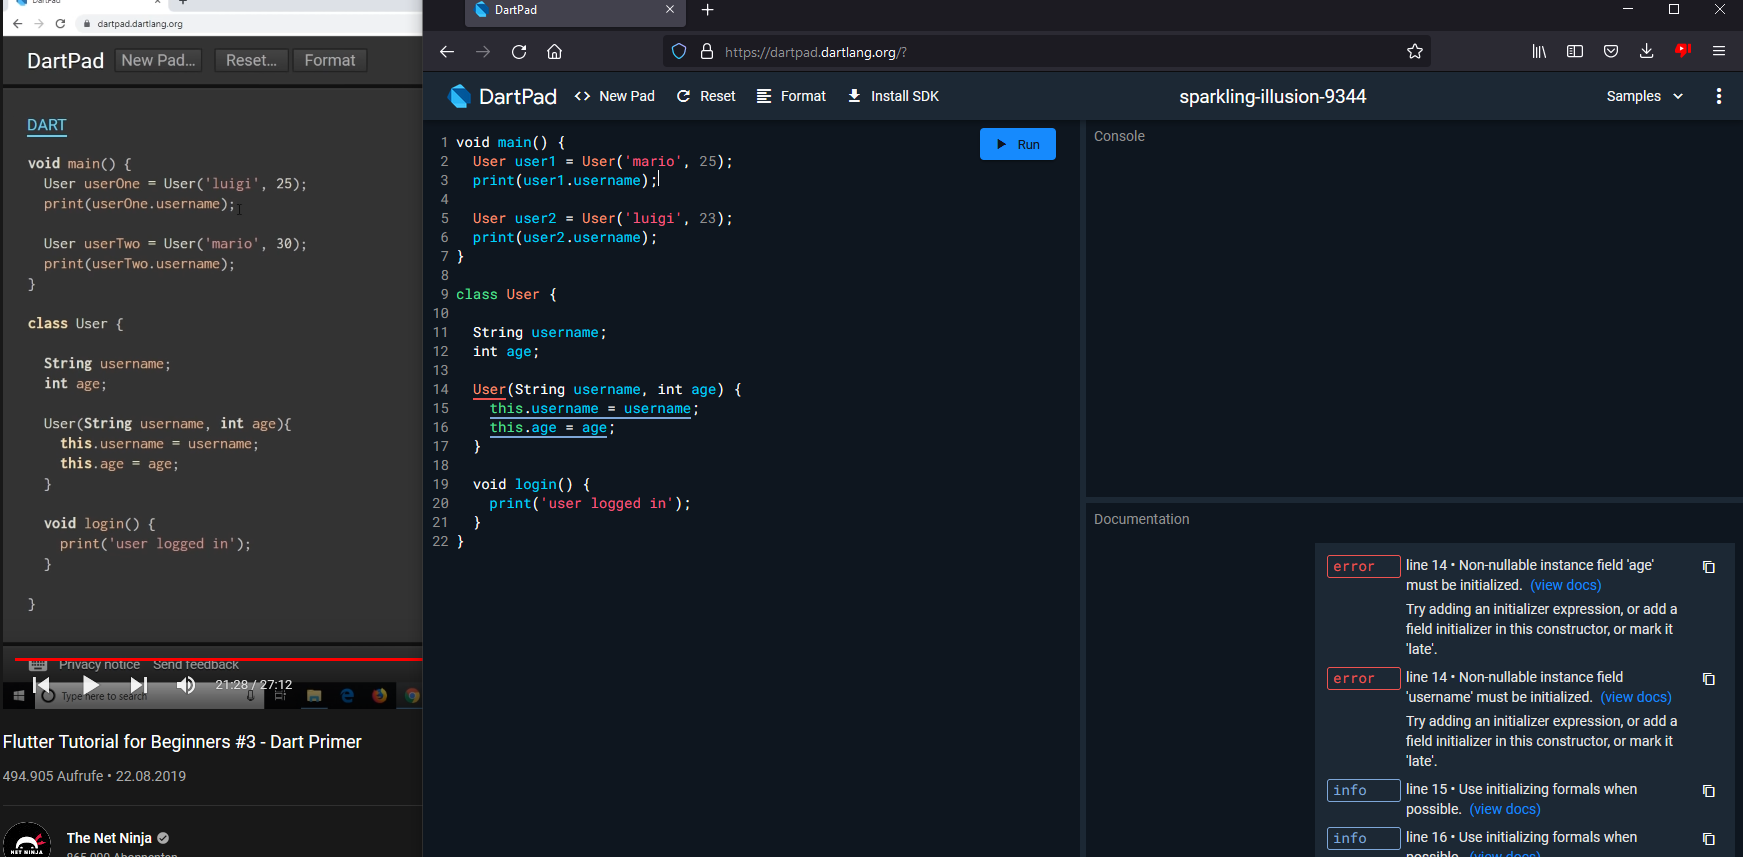Image resolution: width=1743 pixels, height=857 pixels.
Task: Copy the line 16 info message
Action: [x=1709, y=839]
